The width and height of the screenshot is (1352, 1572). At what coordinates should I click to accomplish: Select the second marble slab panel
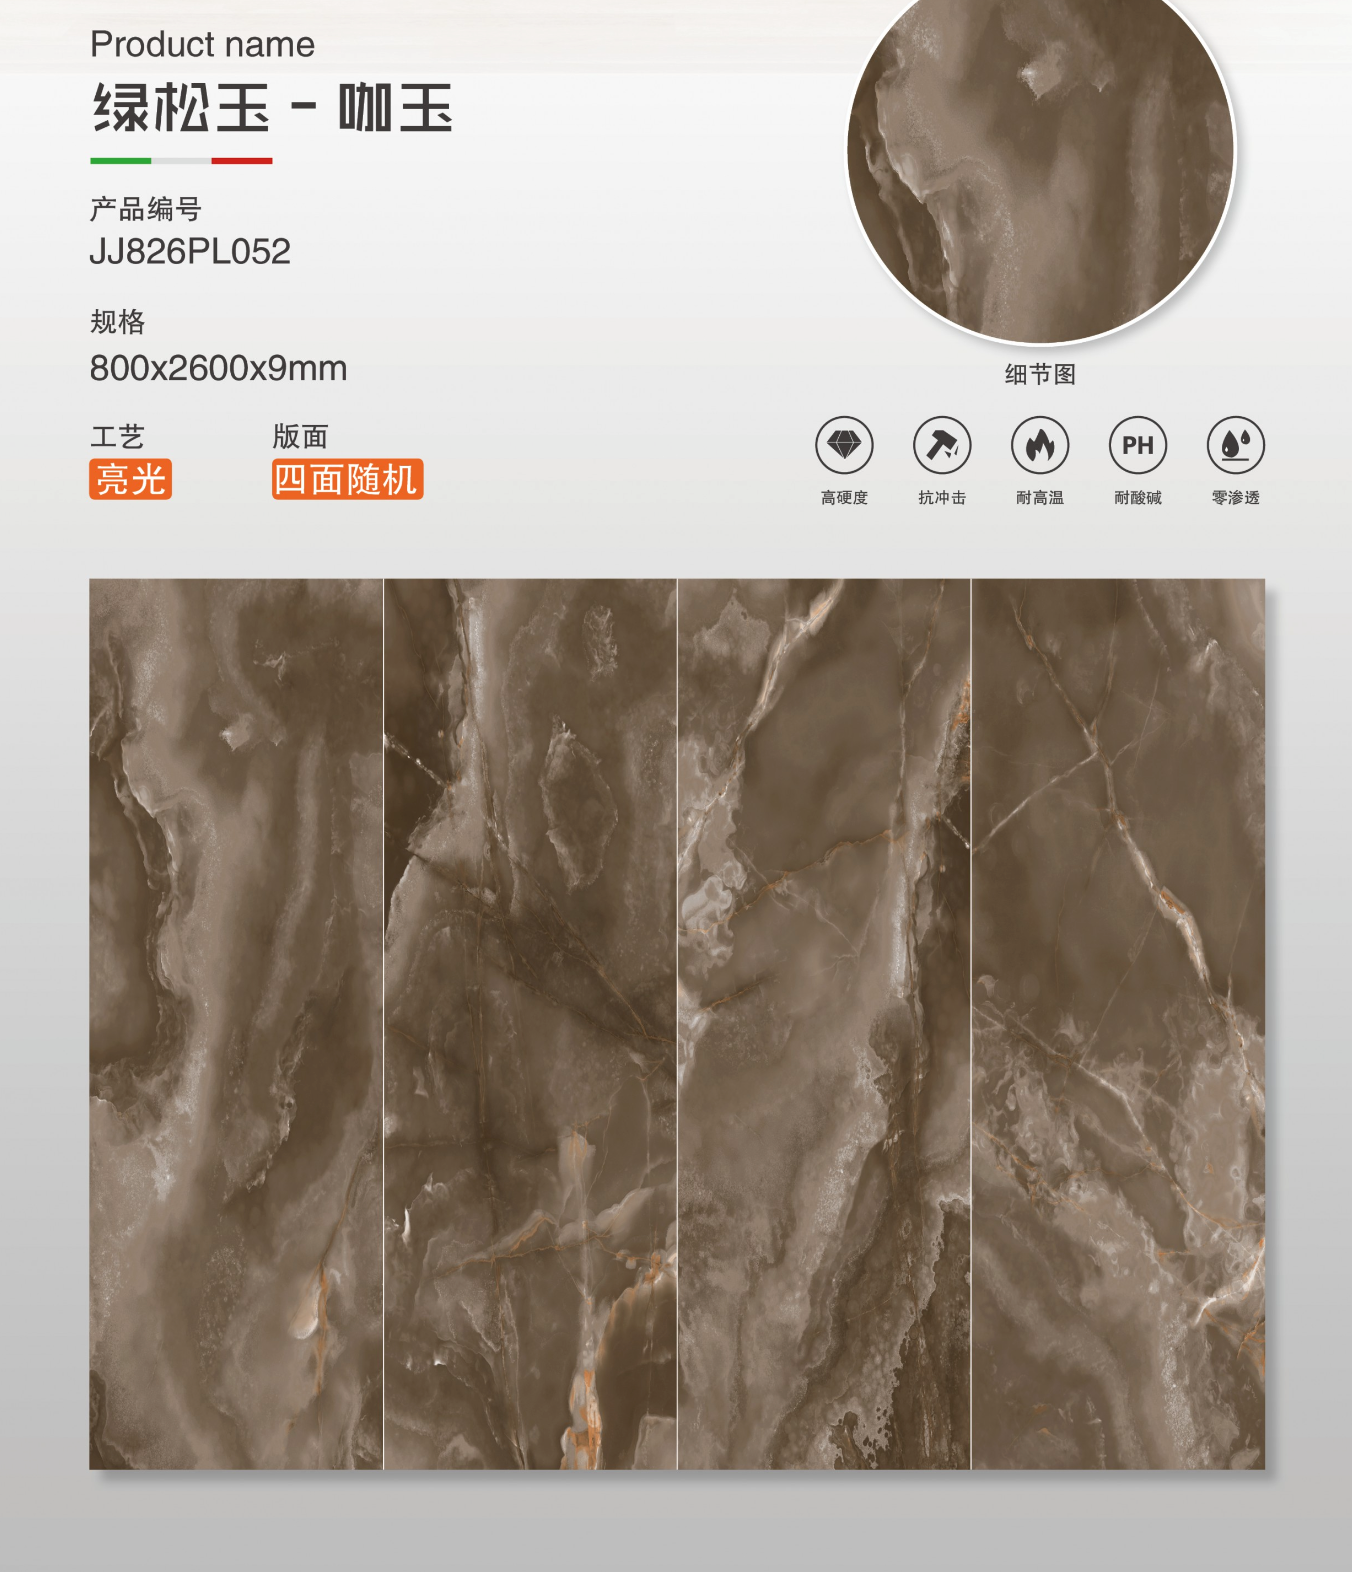(530, 1024)
